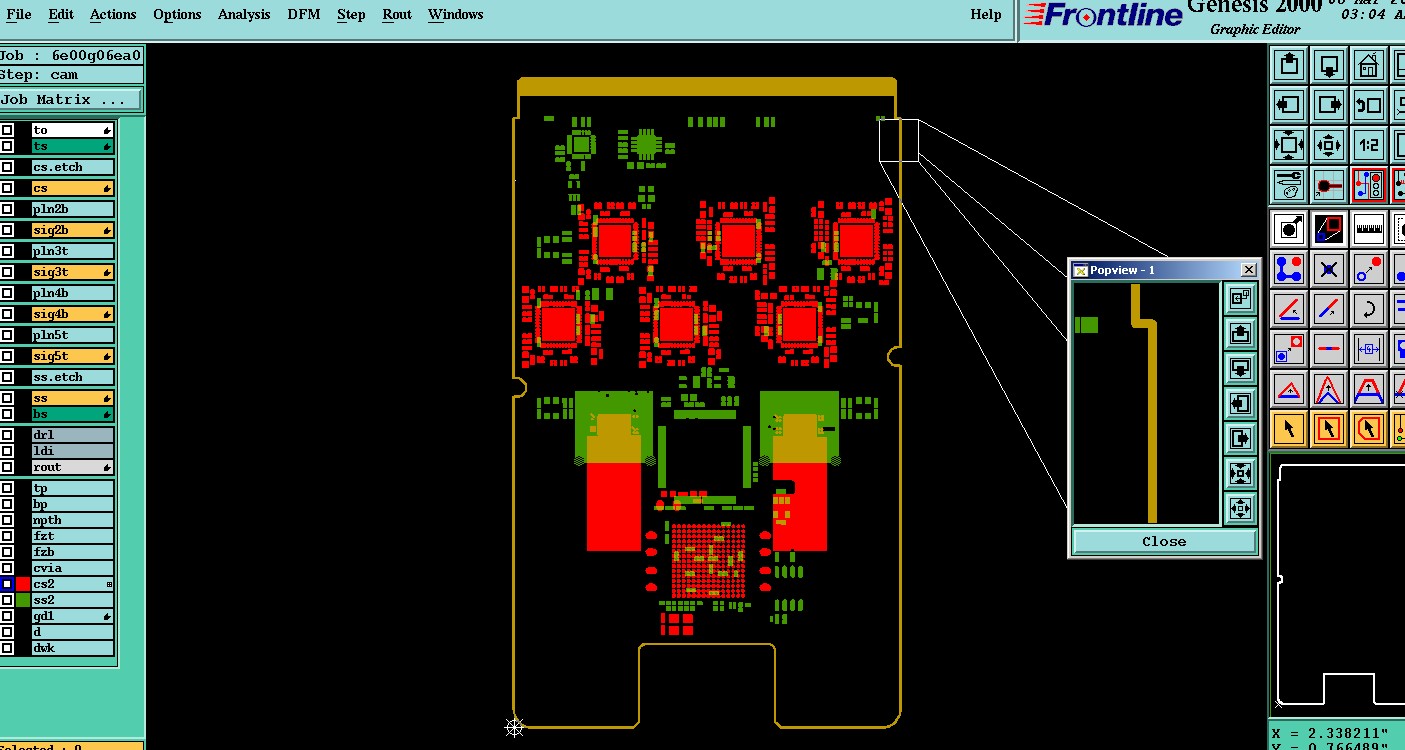Open the Actions menu
Image resolution: width=1405 pixels, height=750 pixels.
tap(113, 15)
